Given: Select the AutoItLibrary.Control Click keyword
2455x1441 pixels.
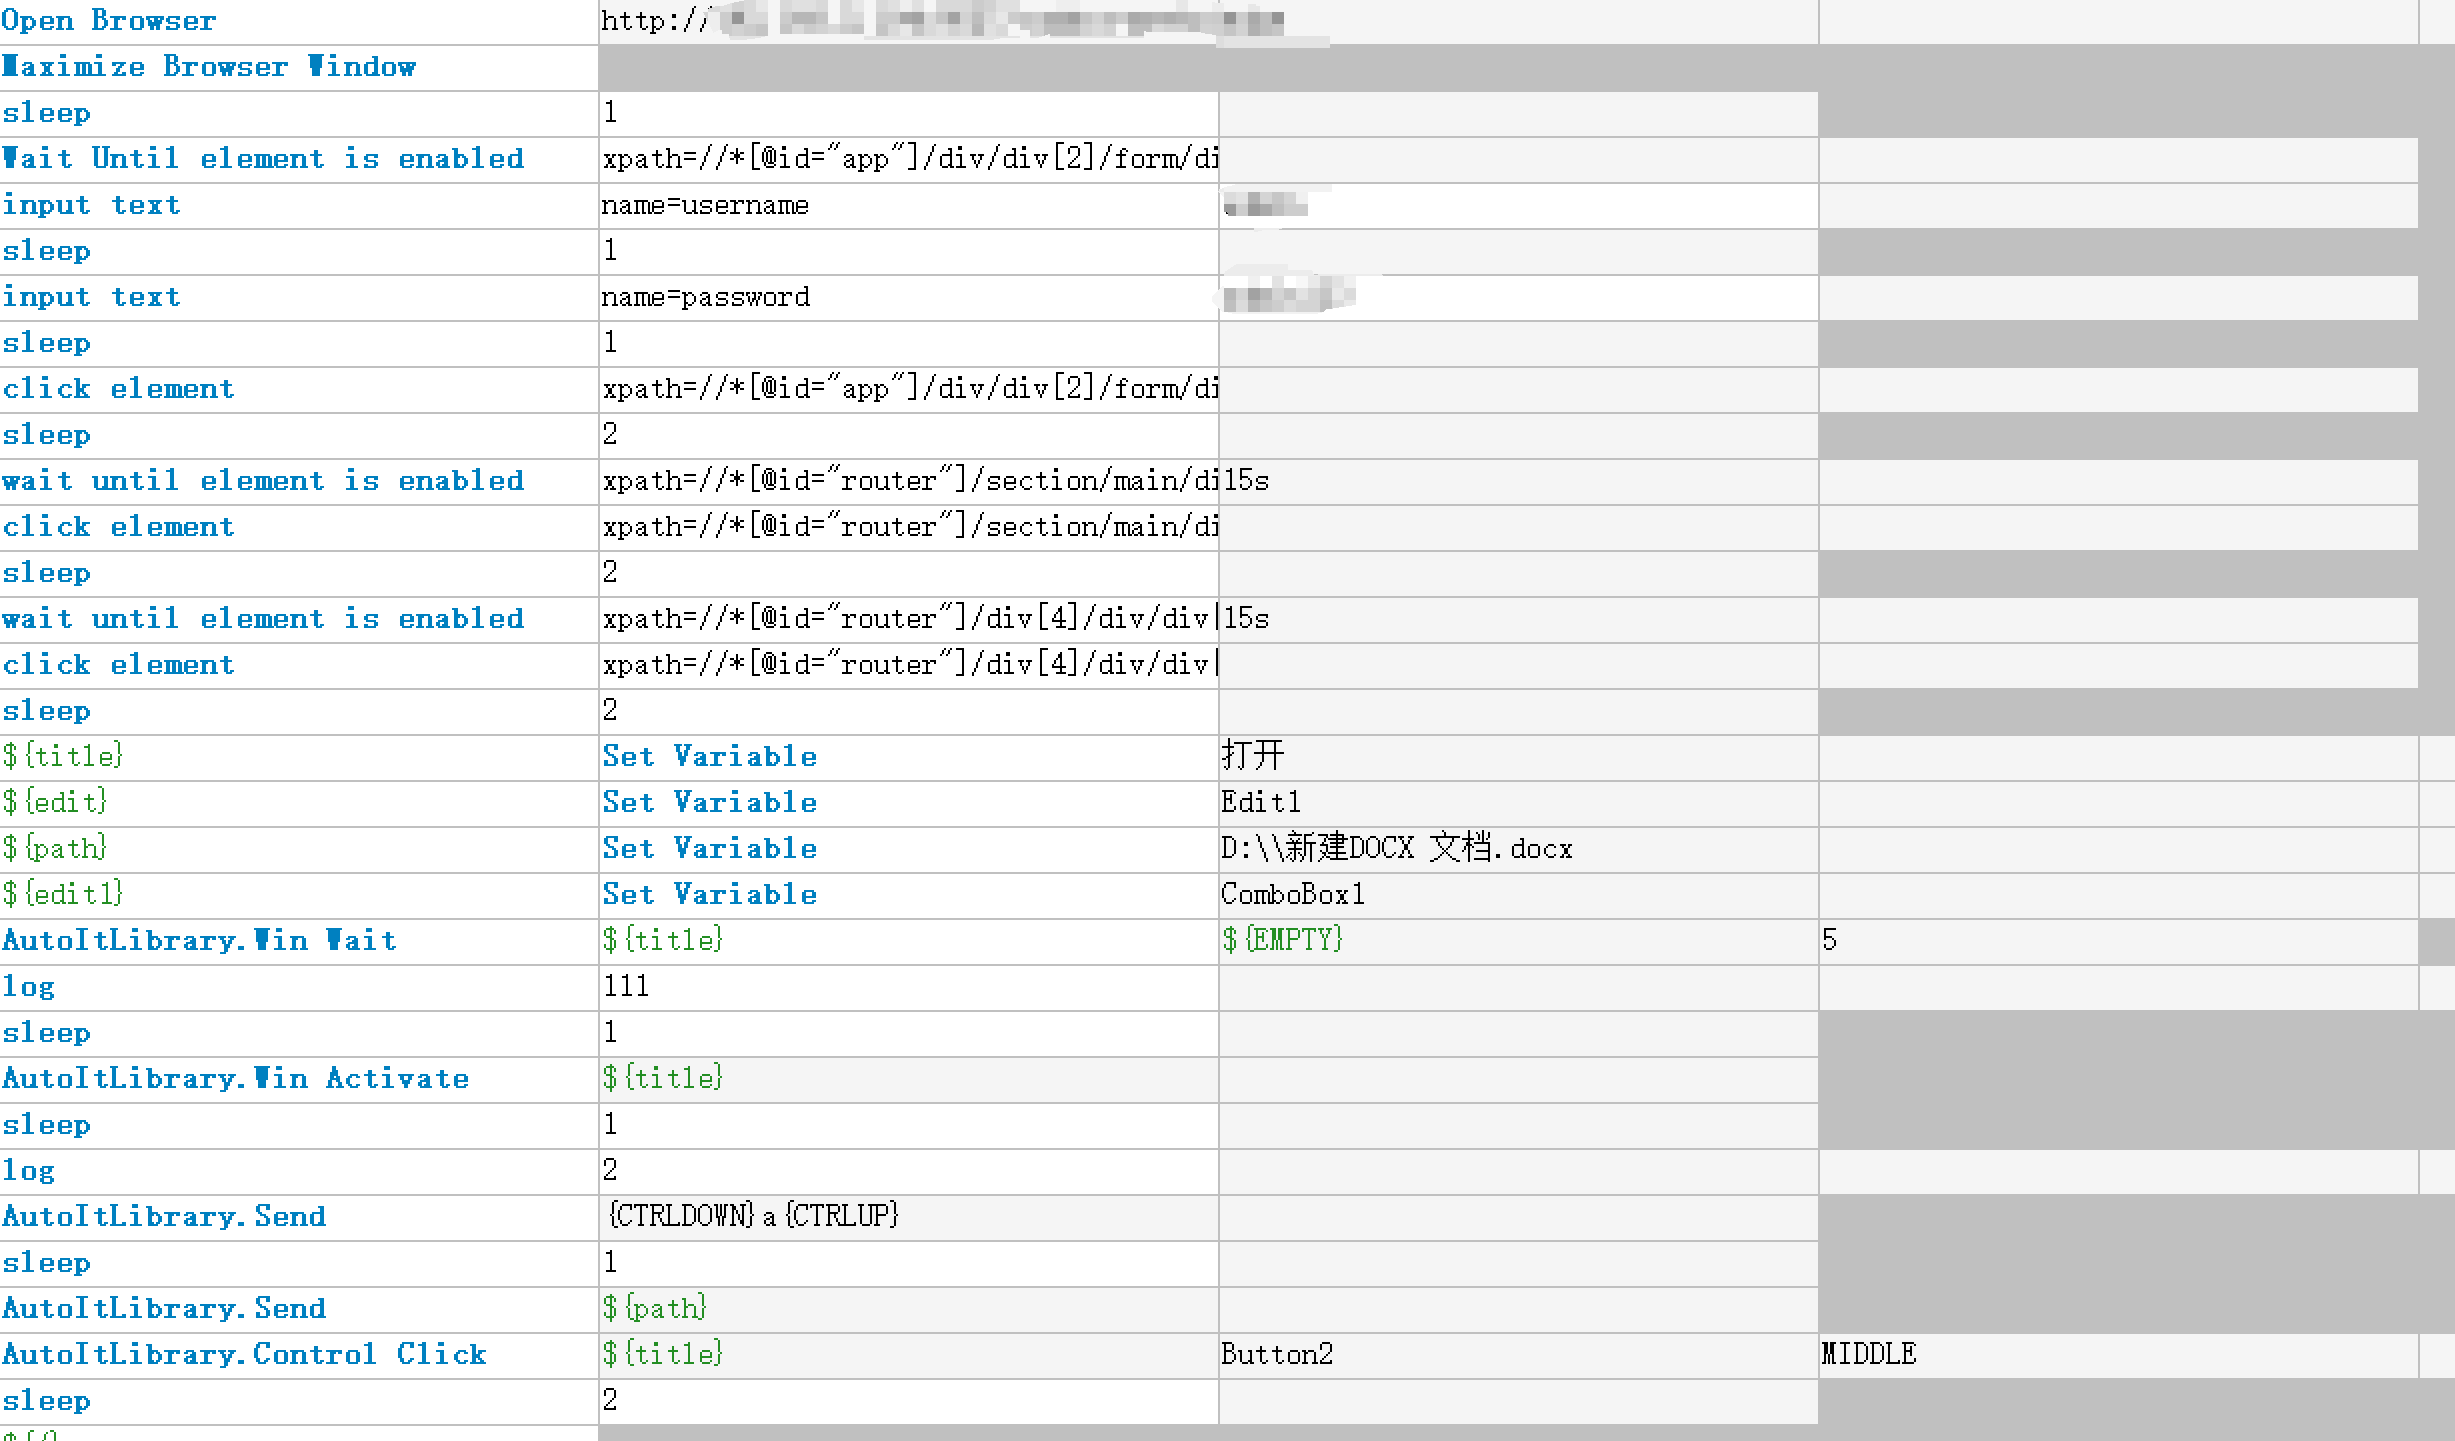Looking at the screenshot, I should 244,1354.
